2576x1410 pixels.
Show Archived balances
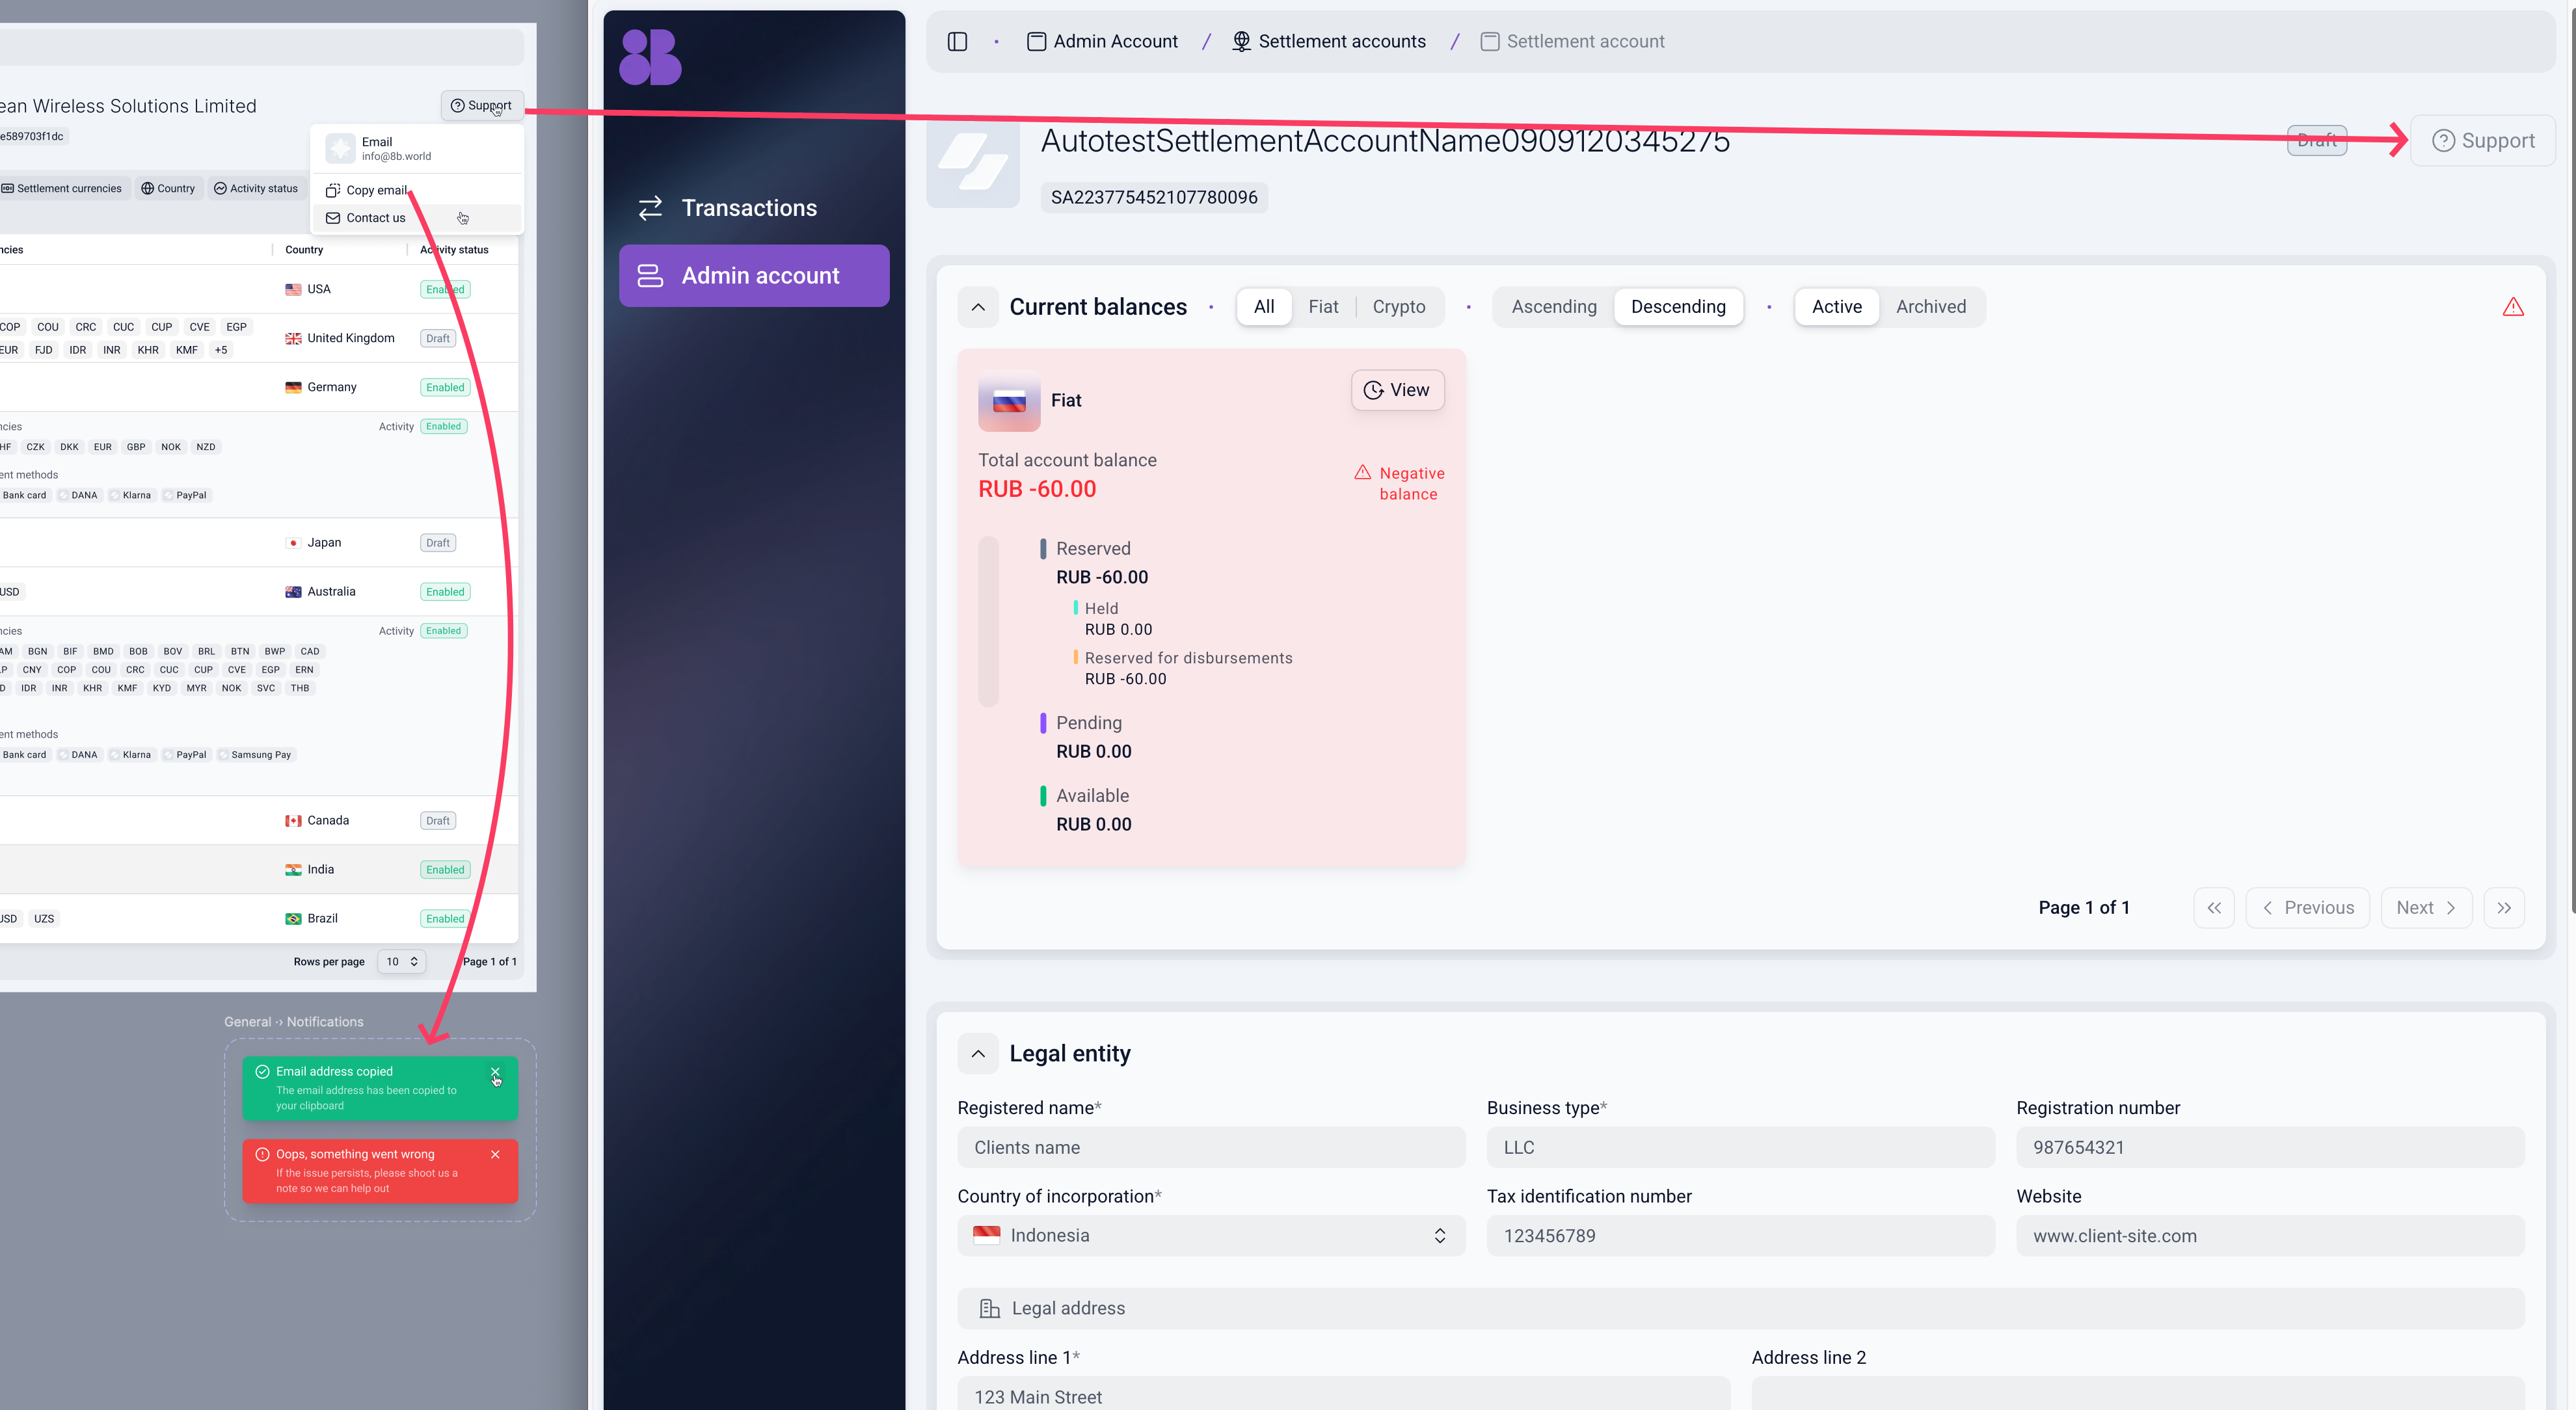click(1931, 307)
